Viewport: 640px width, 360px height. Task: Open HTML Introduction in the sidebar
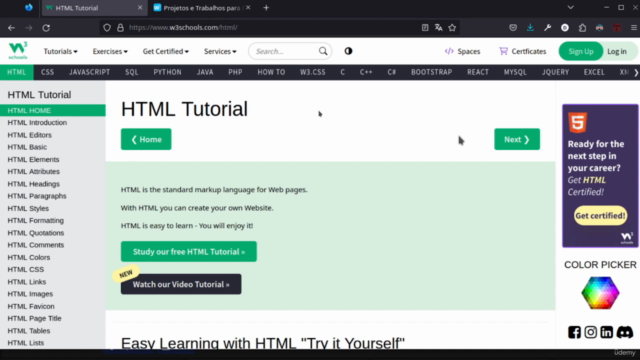click(x=37, y=122)
